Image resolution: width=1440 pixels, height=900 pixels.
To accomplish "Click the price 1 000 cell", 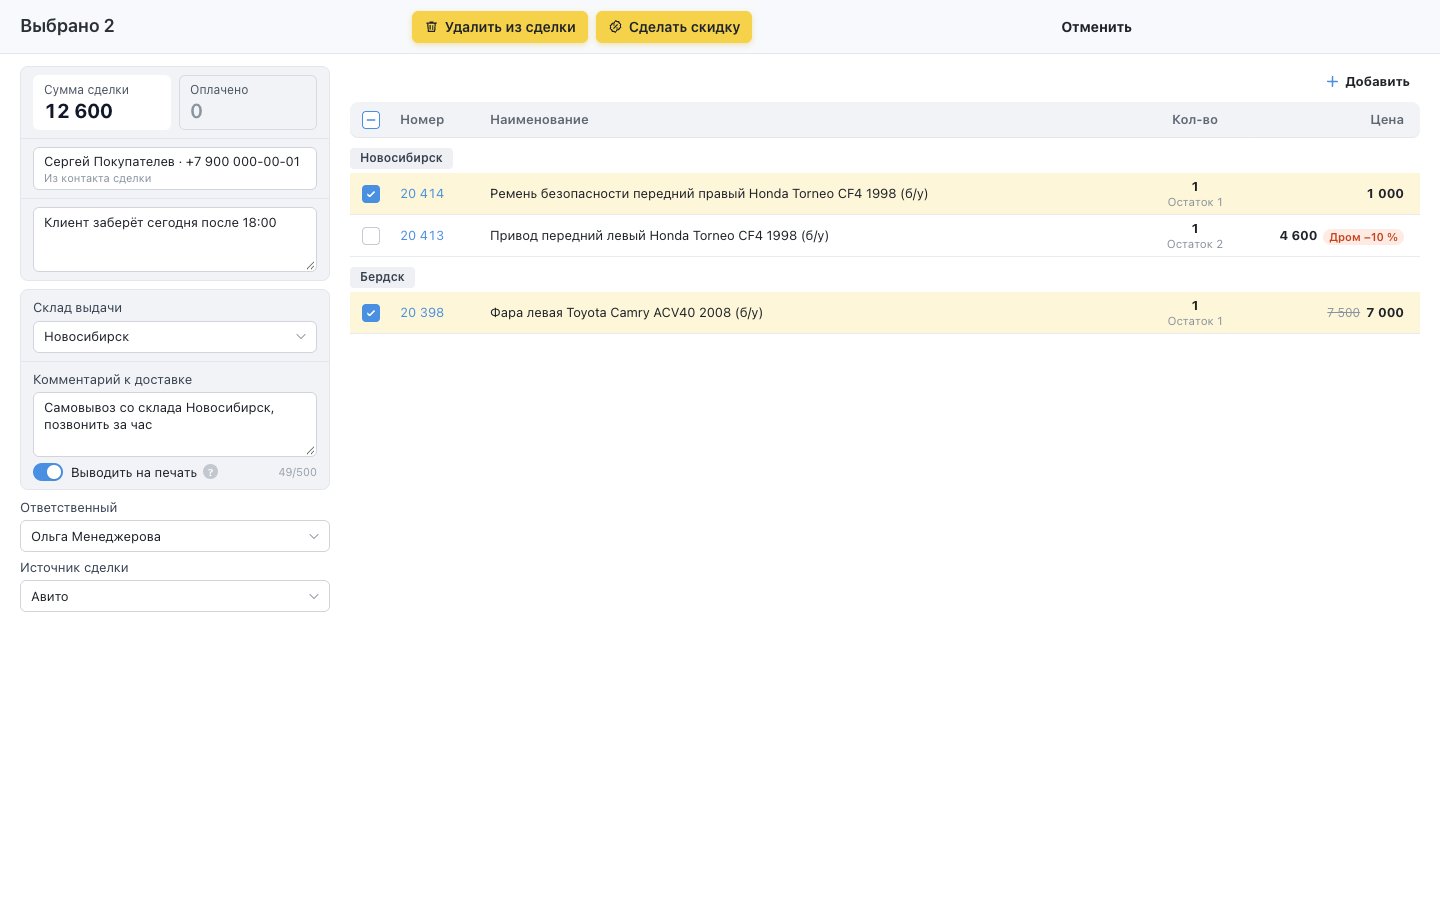I will (1385, 194).
